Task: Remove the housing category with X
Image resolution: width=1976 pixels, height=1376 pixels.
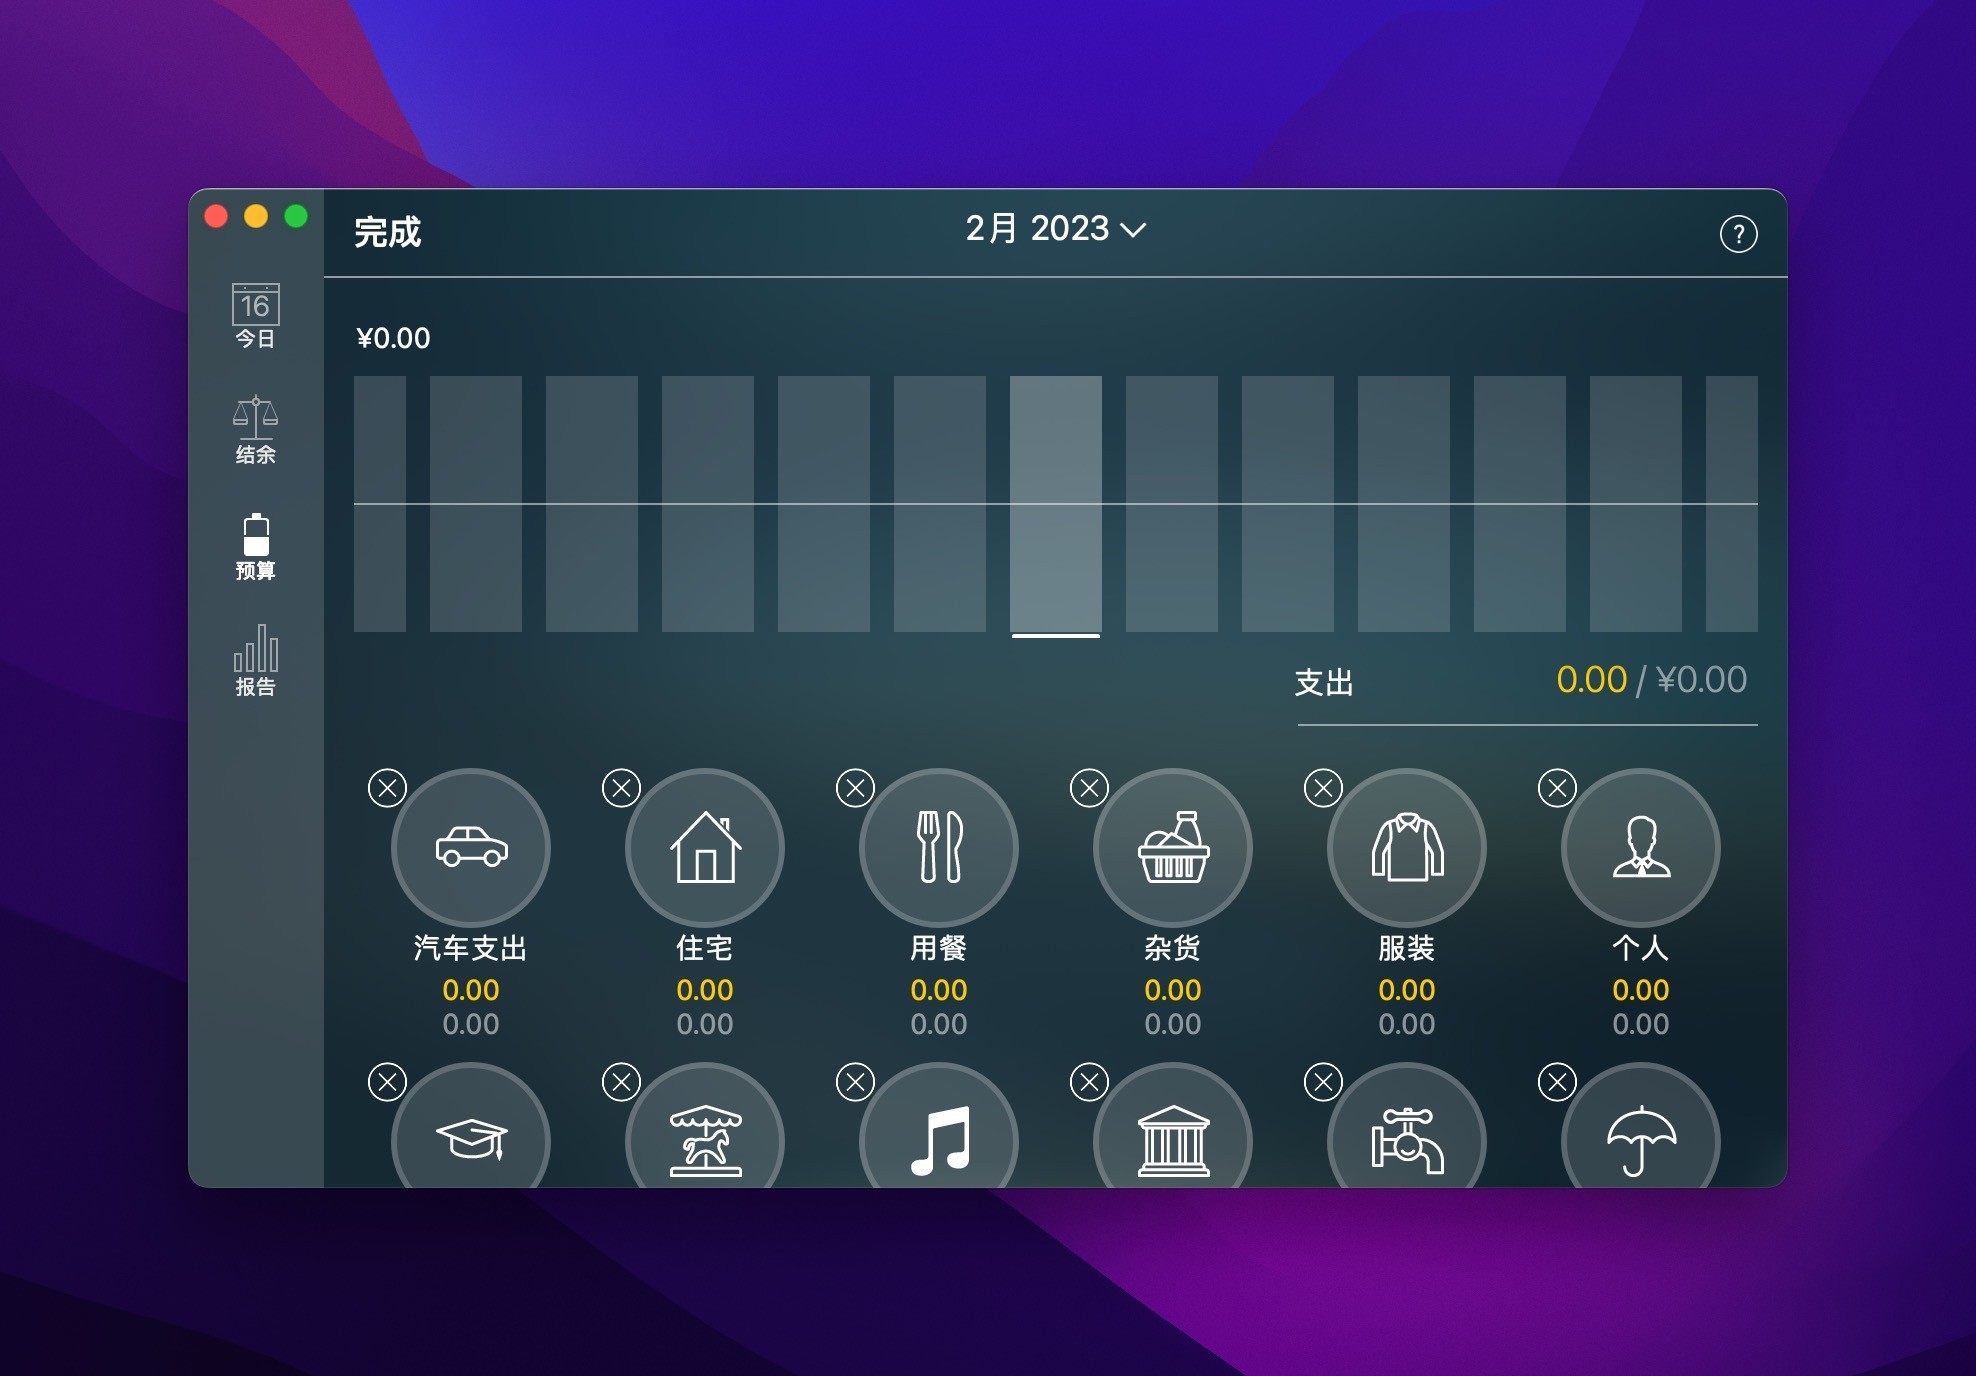Action: pyautogui.click(x=622, y=788)
